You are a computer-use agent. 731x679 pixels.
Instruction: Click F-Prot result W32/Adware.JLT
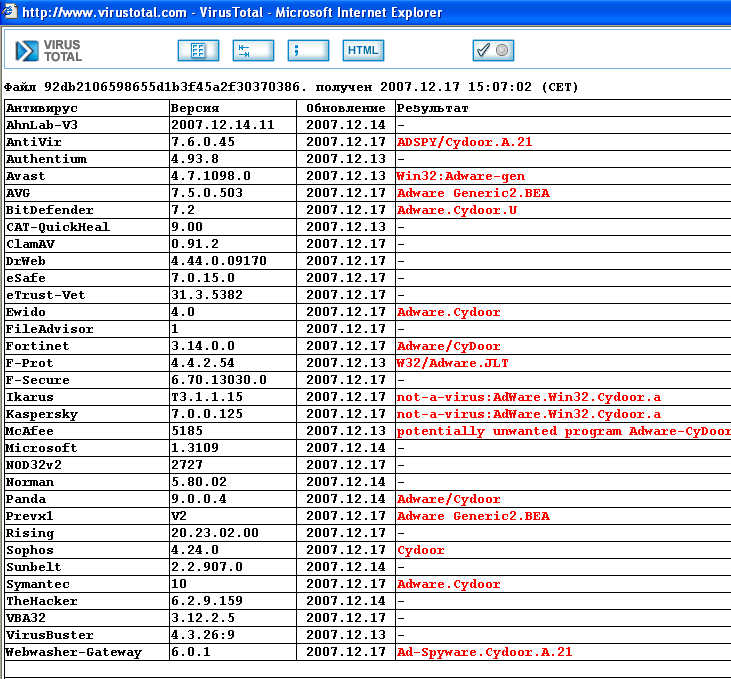452,363
